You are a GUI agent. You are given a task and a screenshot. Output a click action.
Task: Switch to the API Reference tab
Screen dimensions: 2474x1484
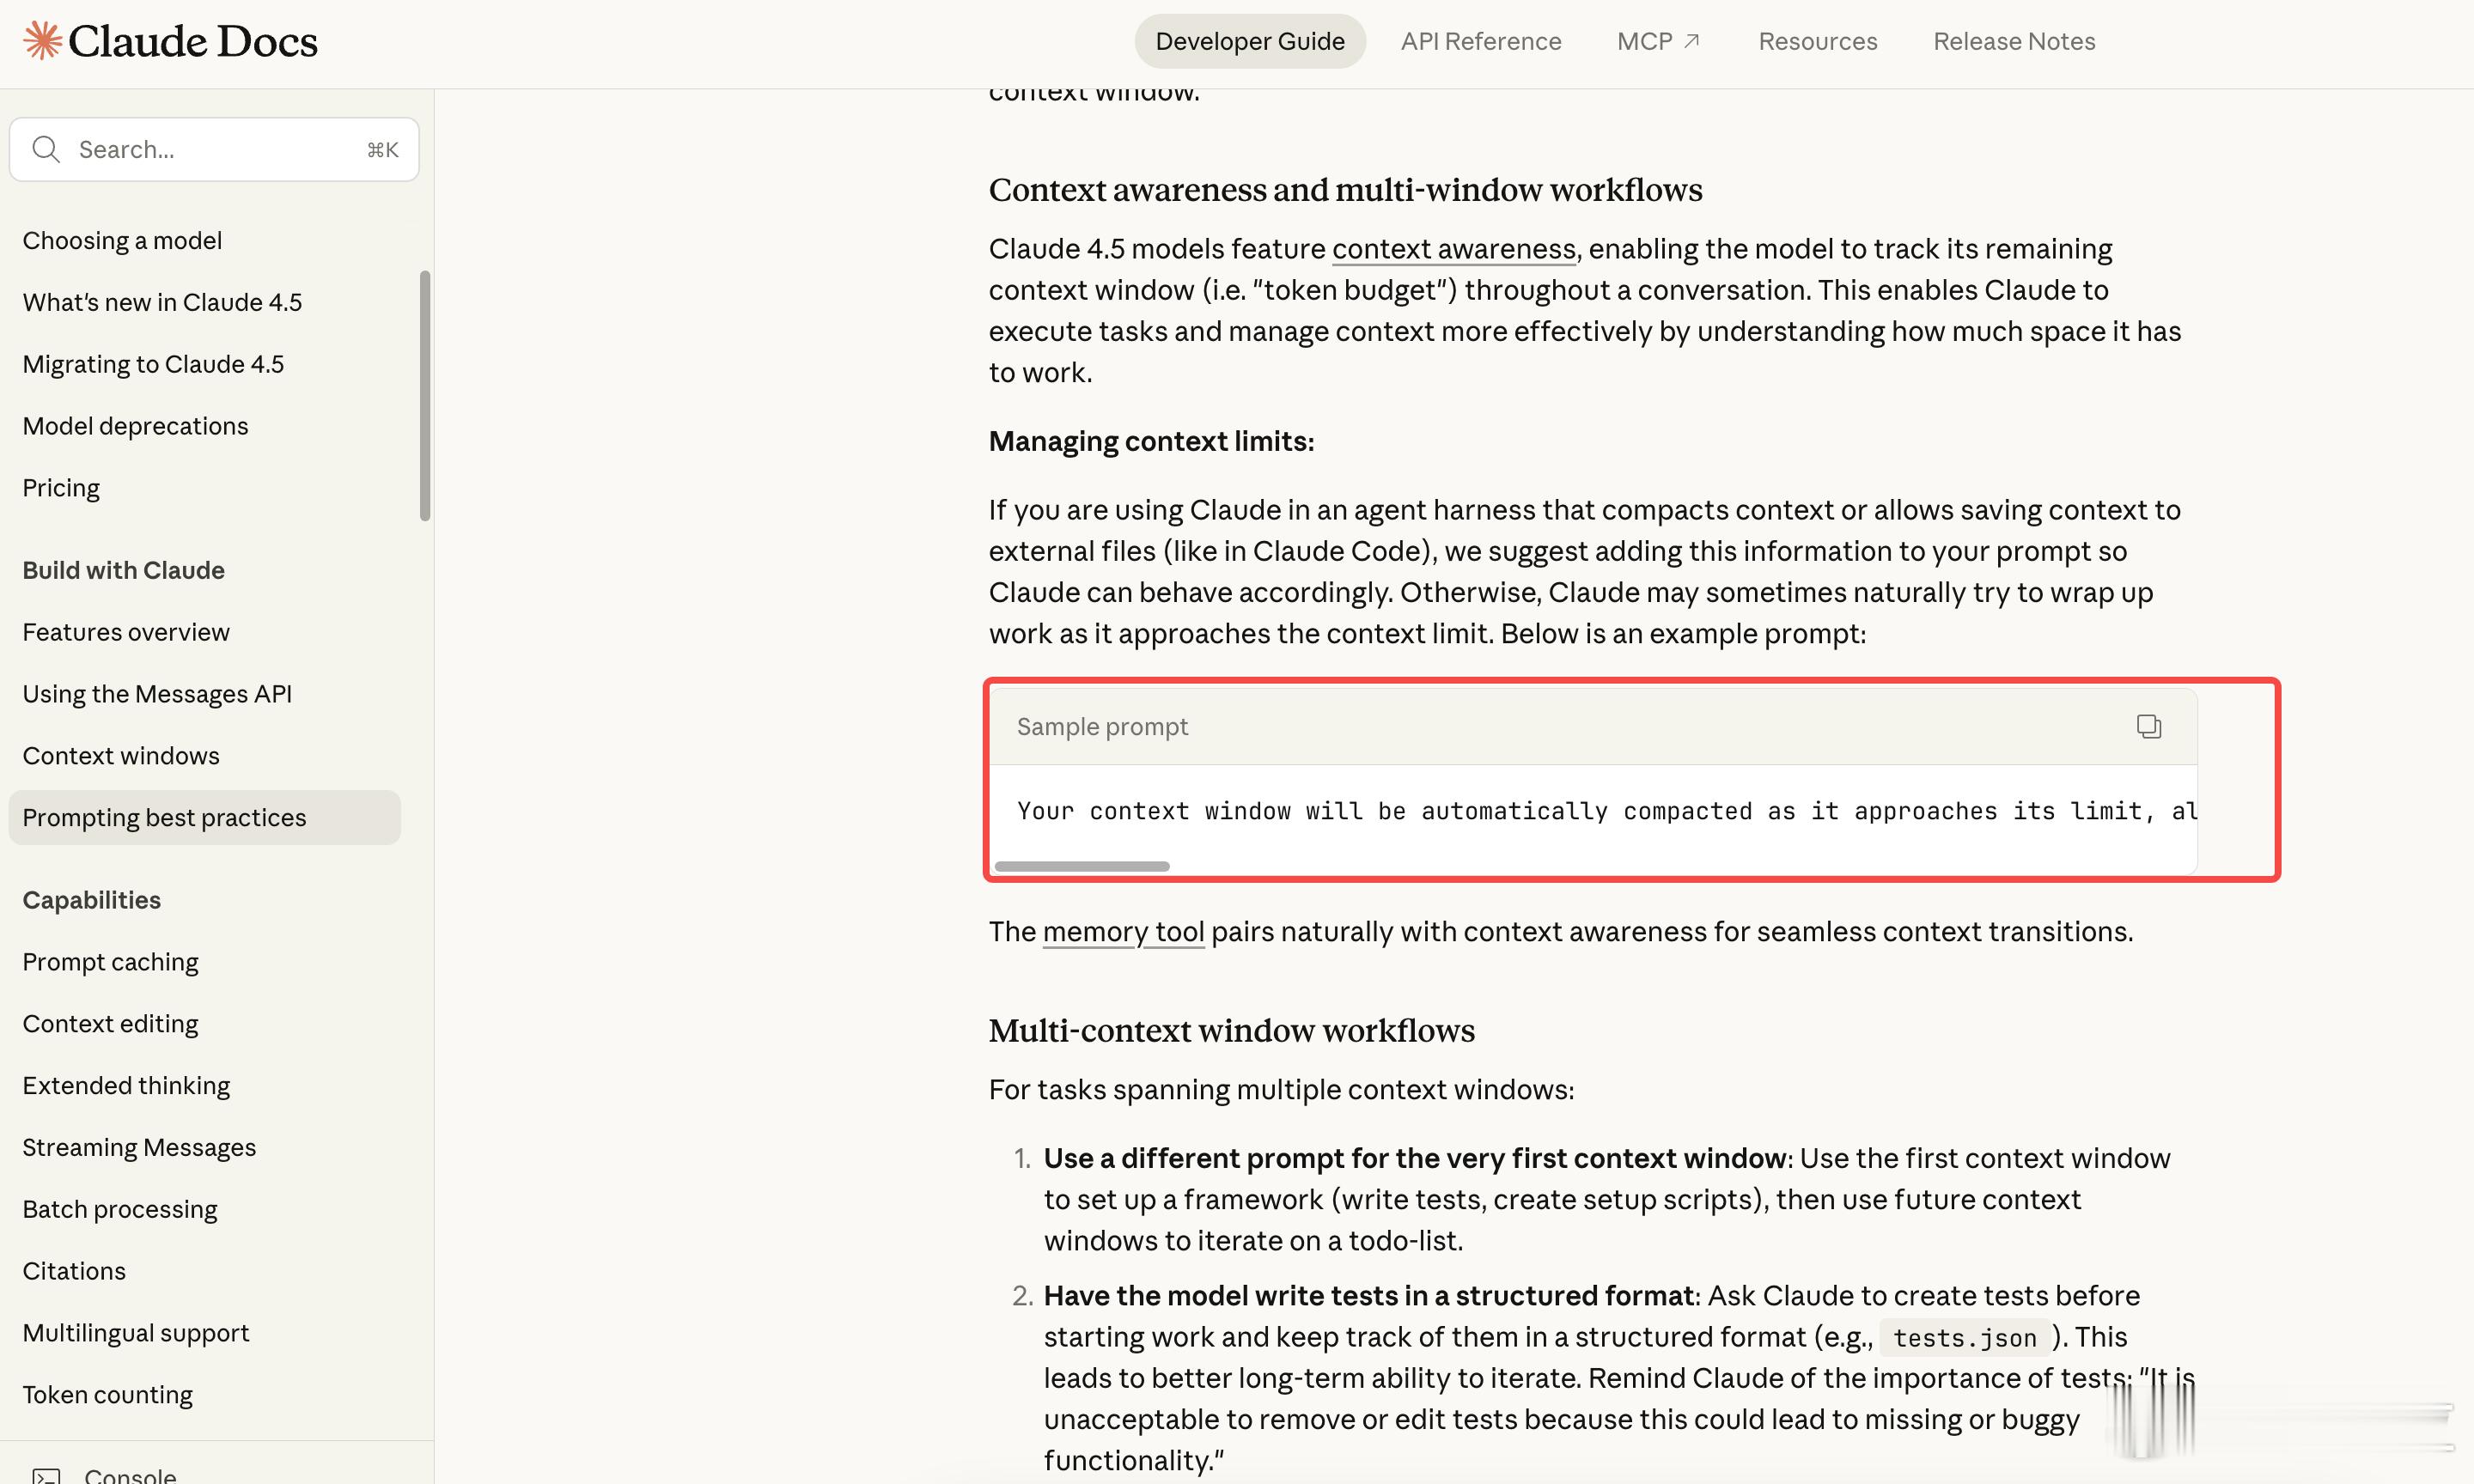1480,41
